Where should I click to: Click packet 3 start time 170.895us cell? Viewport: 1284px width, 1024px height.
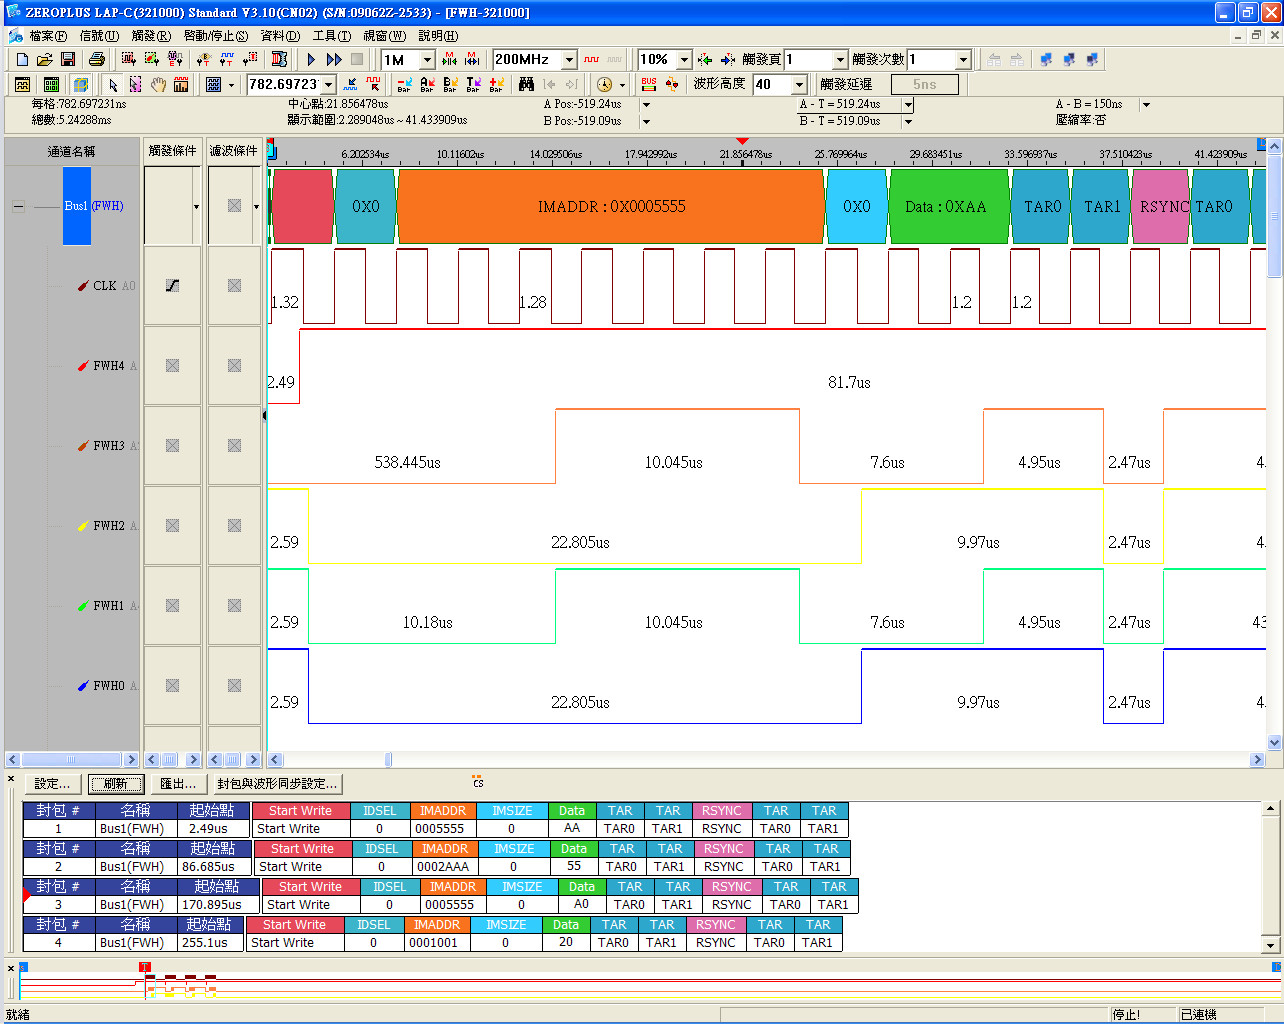click(x=218, y=905)
